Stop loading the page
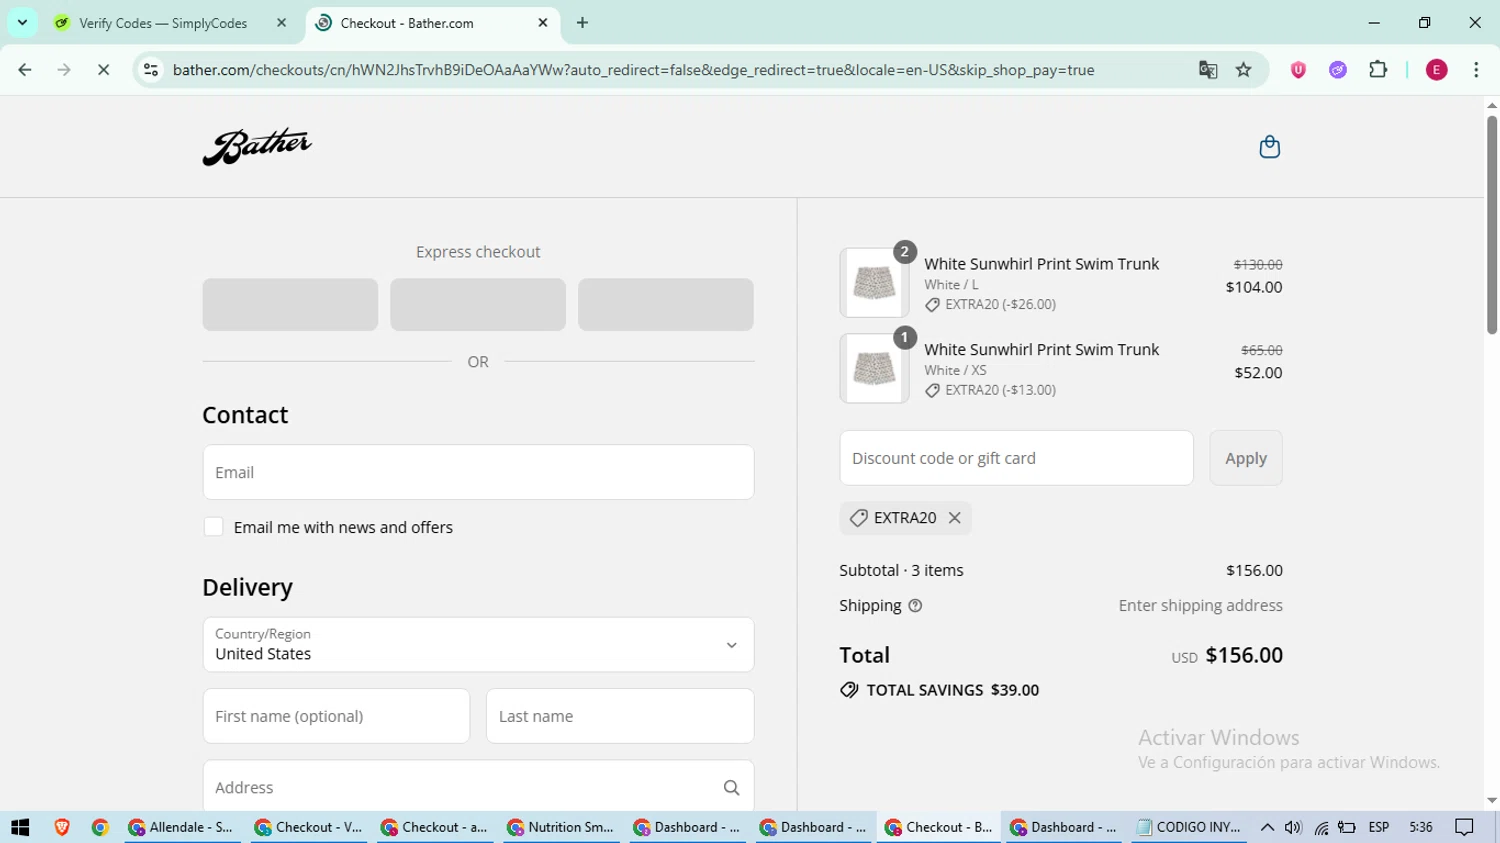1500x843 pixels. [103, 70]
